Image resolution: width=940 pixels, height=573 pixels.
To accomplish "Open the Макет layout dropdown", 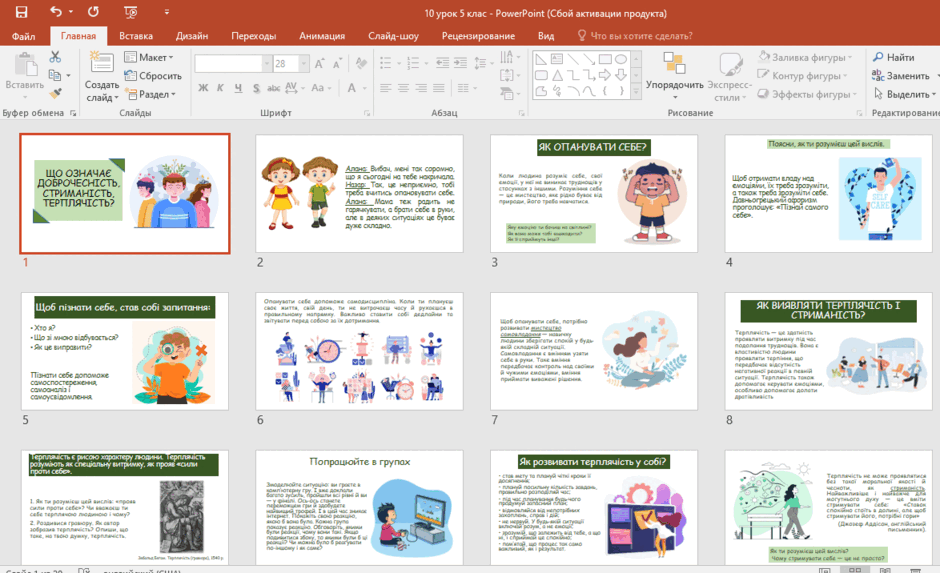I will (149, 57).
